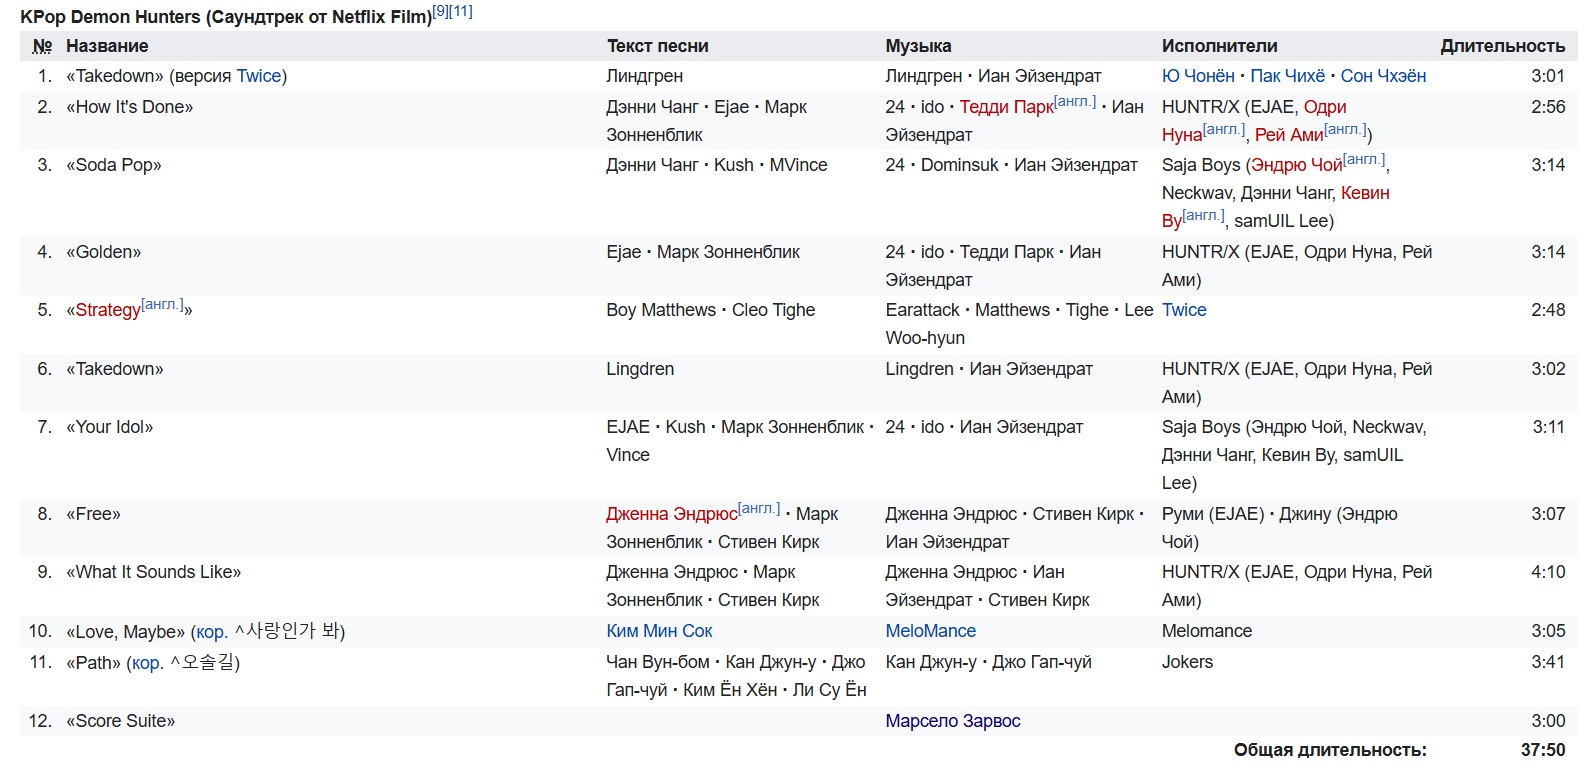This screenshot has width=1593, height=773.
Task: Click the 4:10 duration value
Action: click(1548, 572)
